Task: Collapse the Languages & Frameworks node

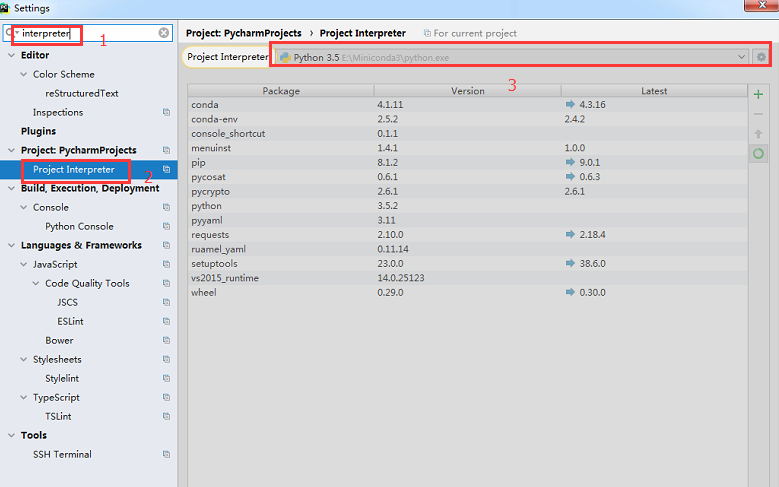Action: pyautogui.click(x=11, y=245)
